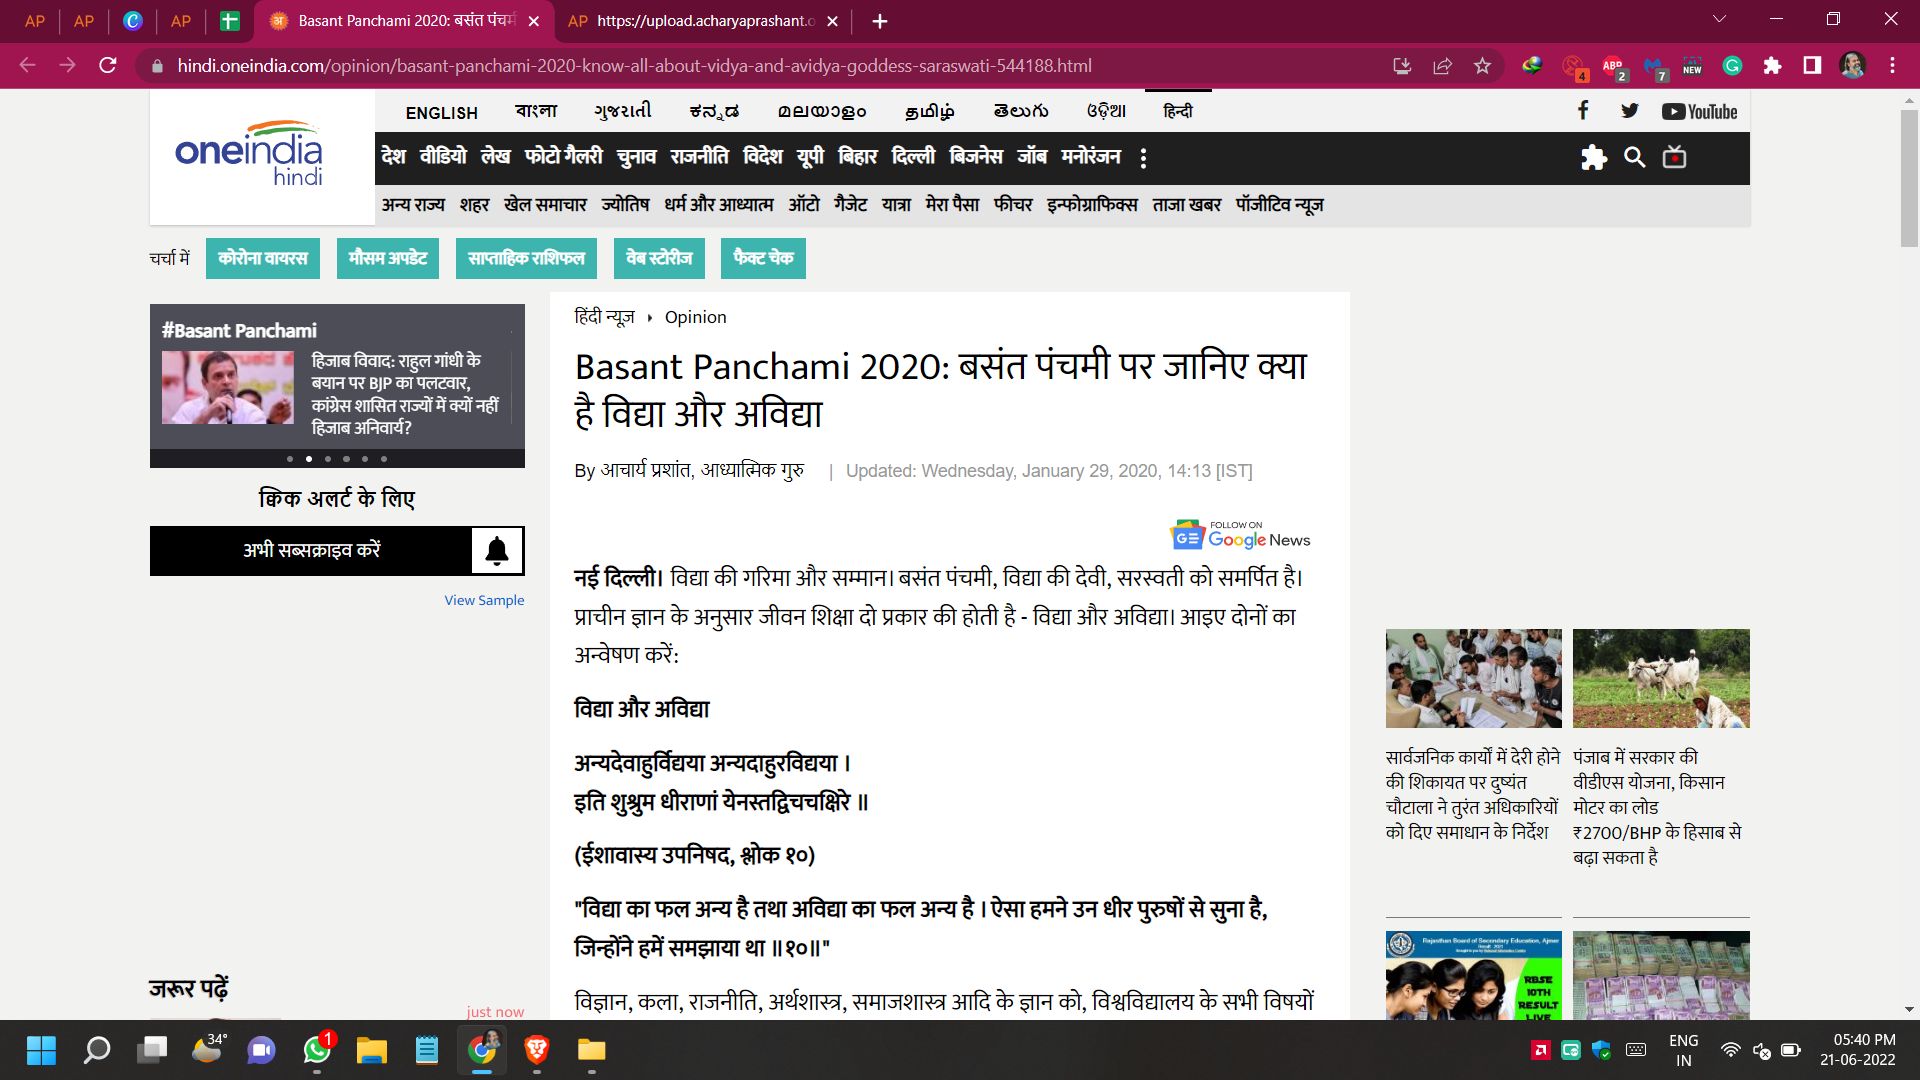Open the Google News follow badge
Image resolution: width=1920 pixels, height=1080 pixels.
[x=1240, y=535]
